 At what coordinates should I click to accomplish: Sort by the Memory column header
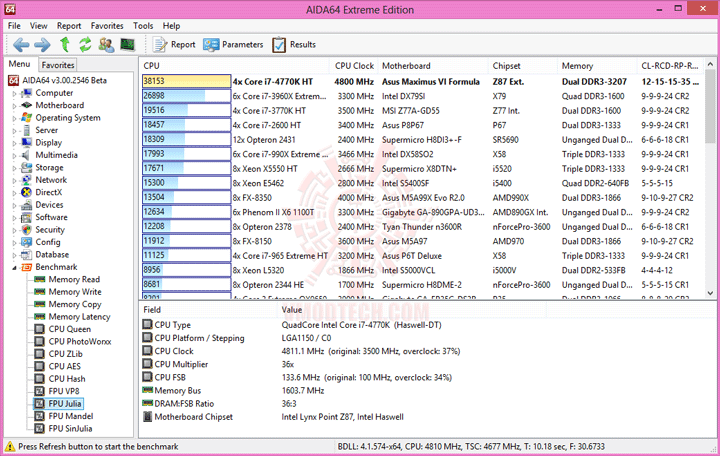[597, 66]
